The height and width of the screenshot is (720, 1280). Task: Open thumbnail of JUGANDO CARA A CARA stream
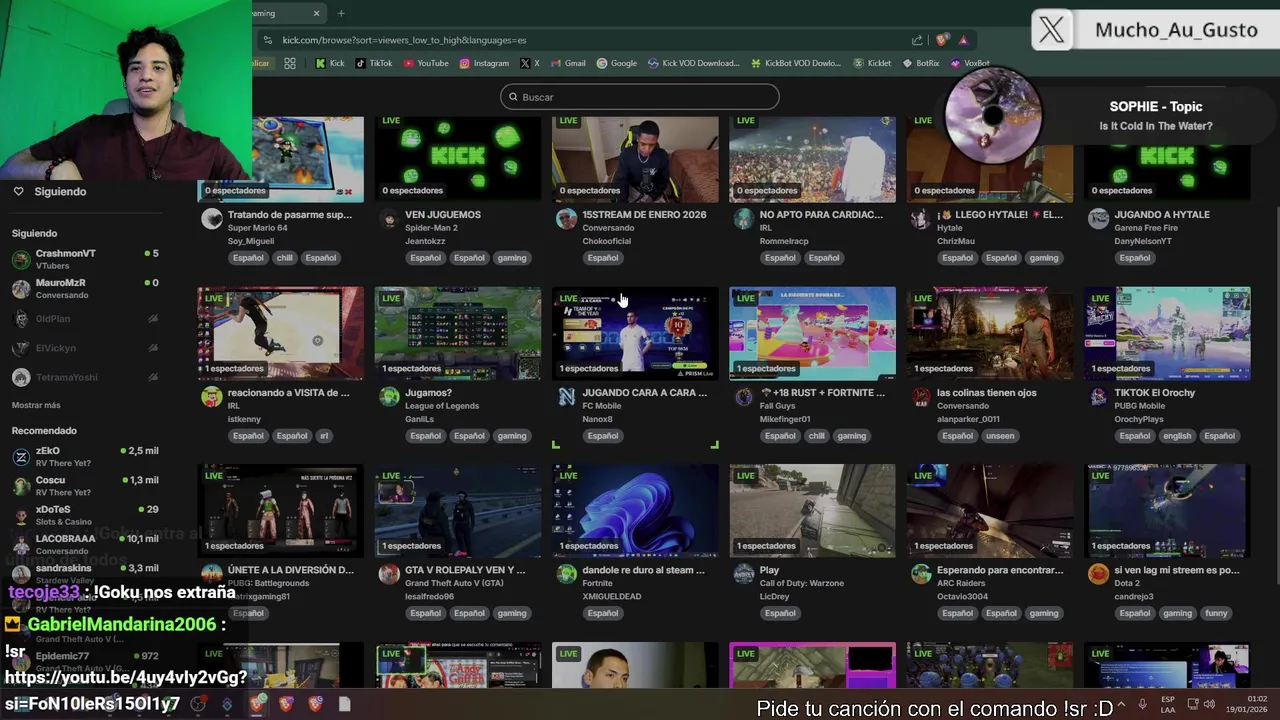(635, 333)
